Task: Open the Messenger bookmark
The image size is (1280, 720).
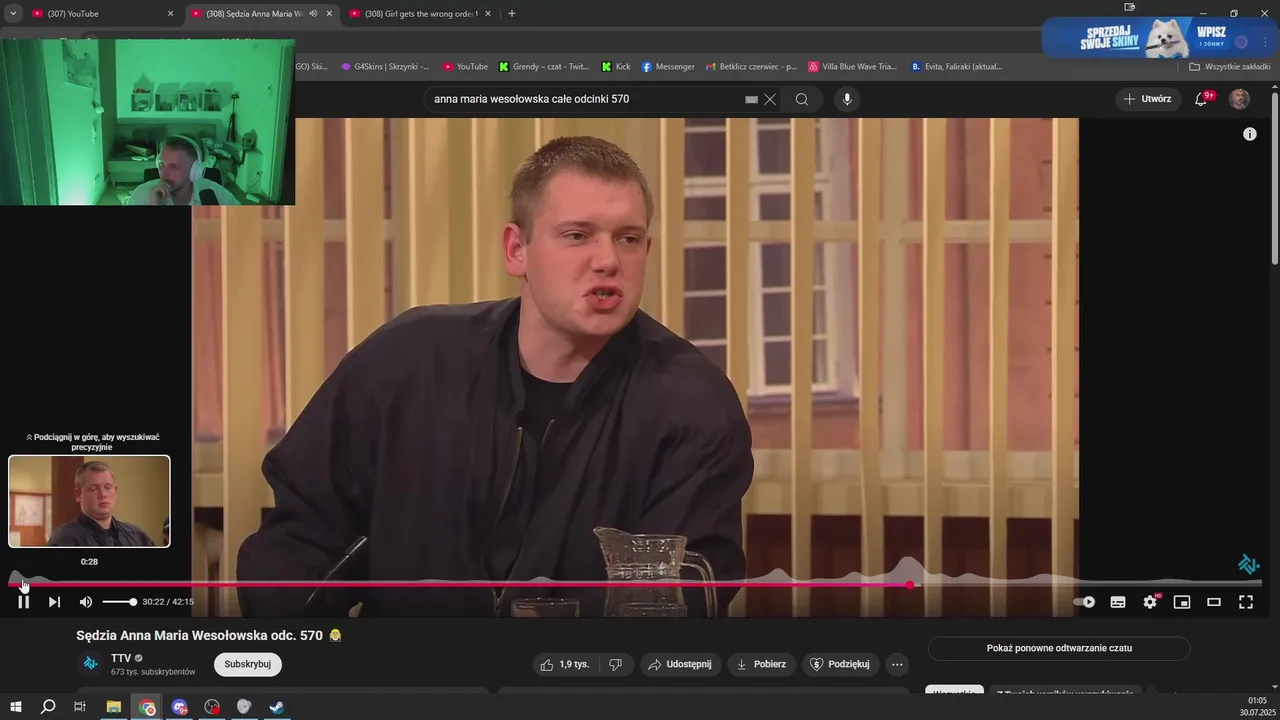Action: [x=668, y=67]
